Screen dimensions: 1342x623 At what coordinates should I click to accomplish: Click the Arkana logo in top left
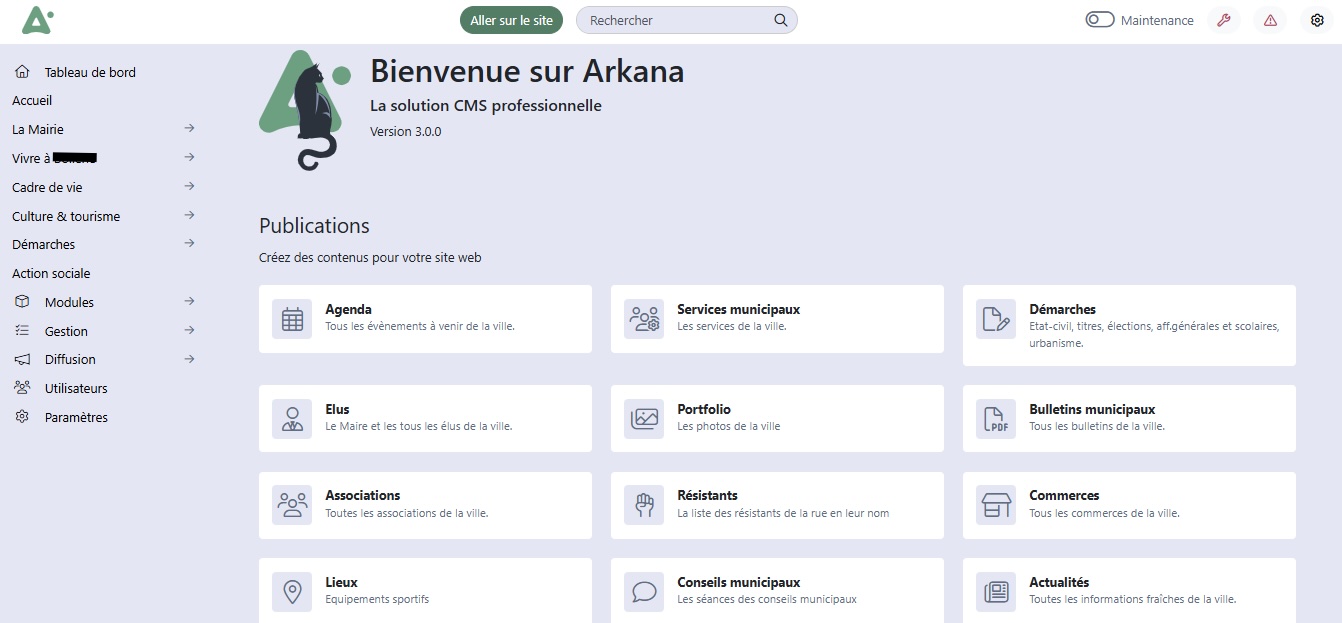pyautogui.click(x=37, y=20)
